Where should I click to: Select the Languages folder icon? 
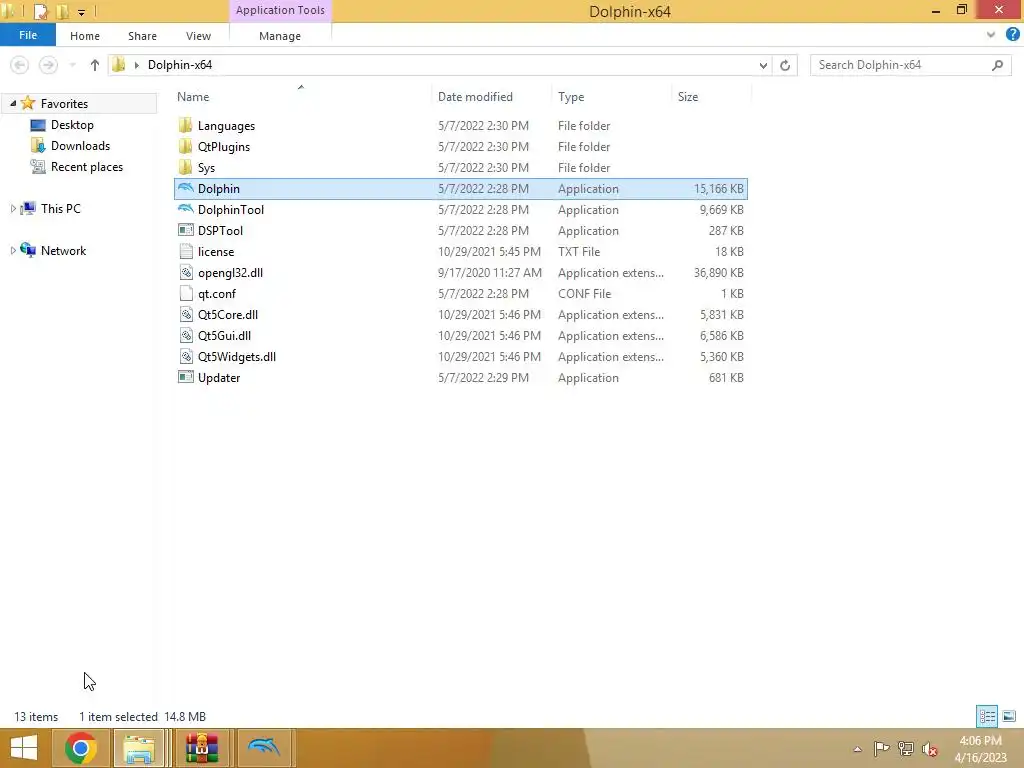(x=185, y=125)
